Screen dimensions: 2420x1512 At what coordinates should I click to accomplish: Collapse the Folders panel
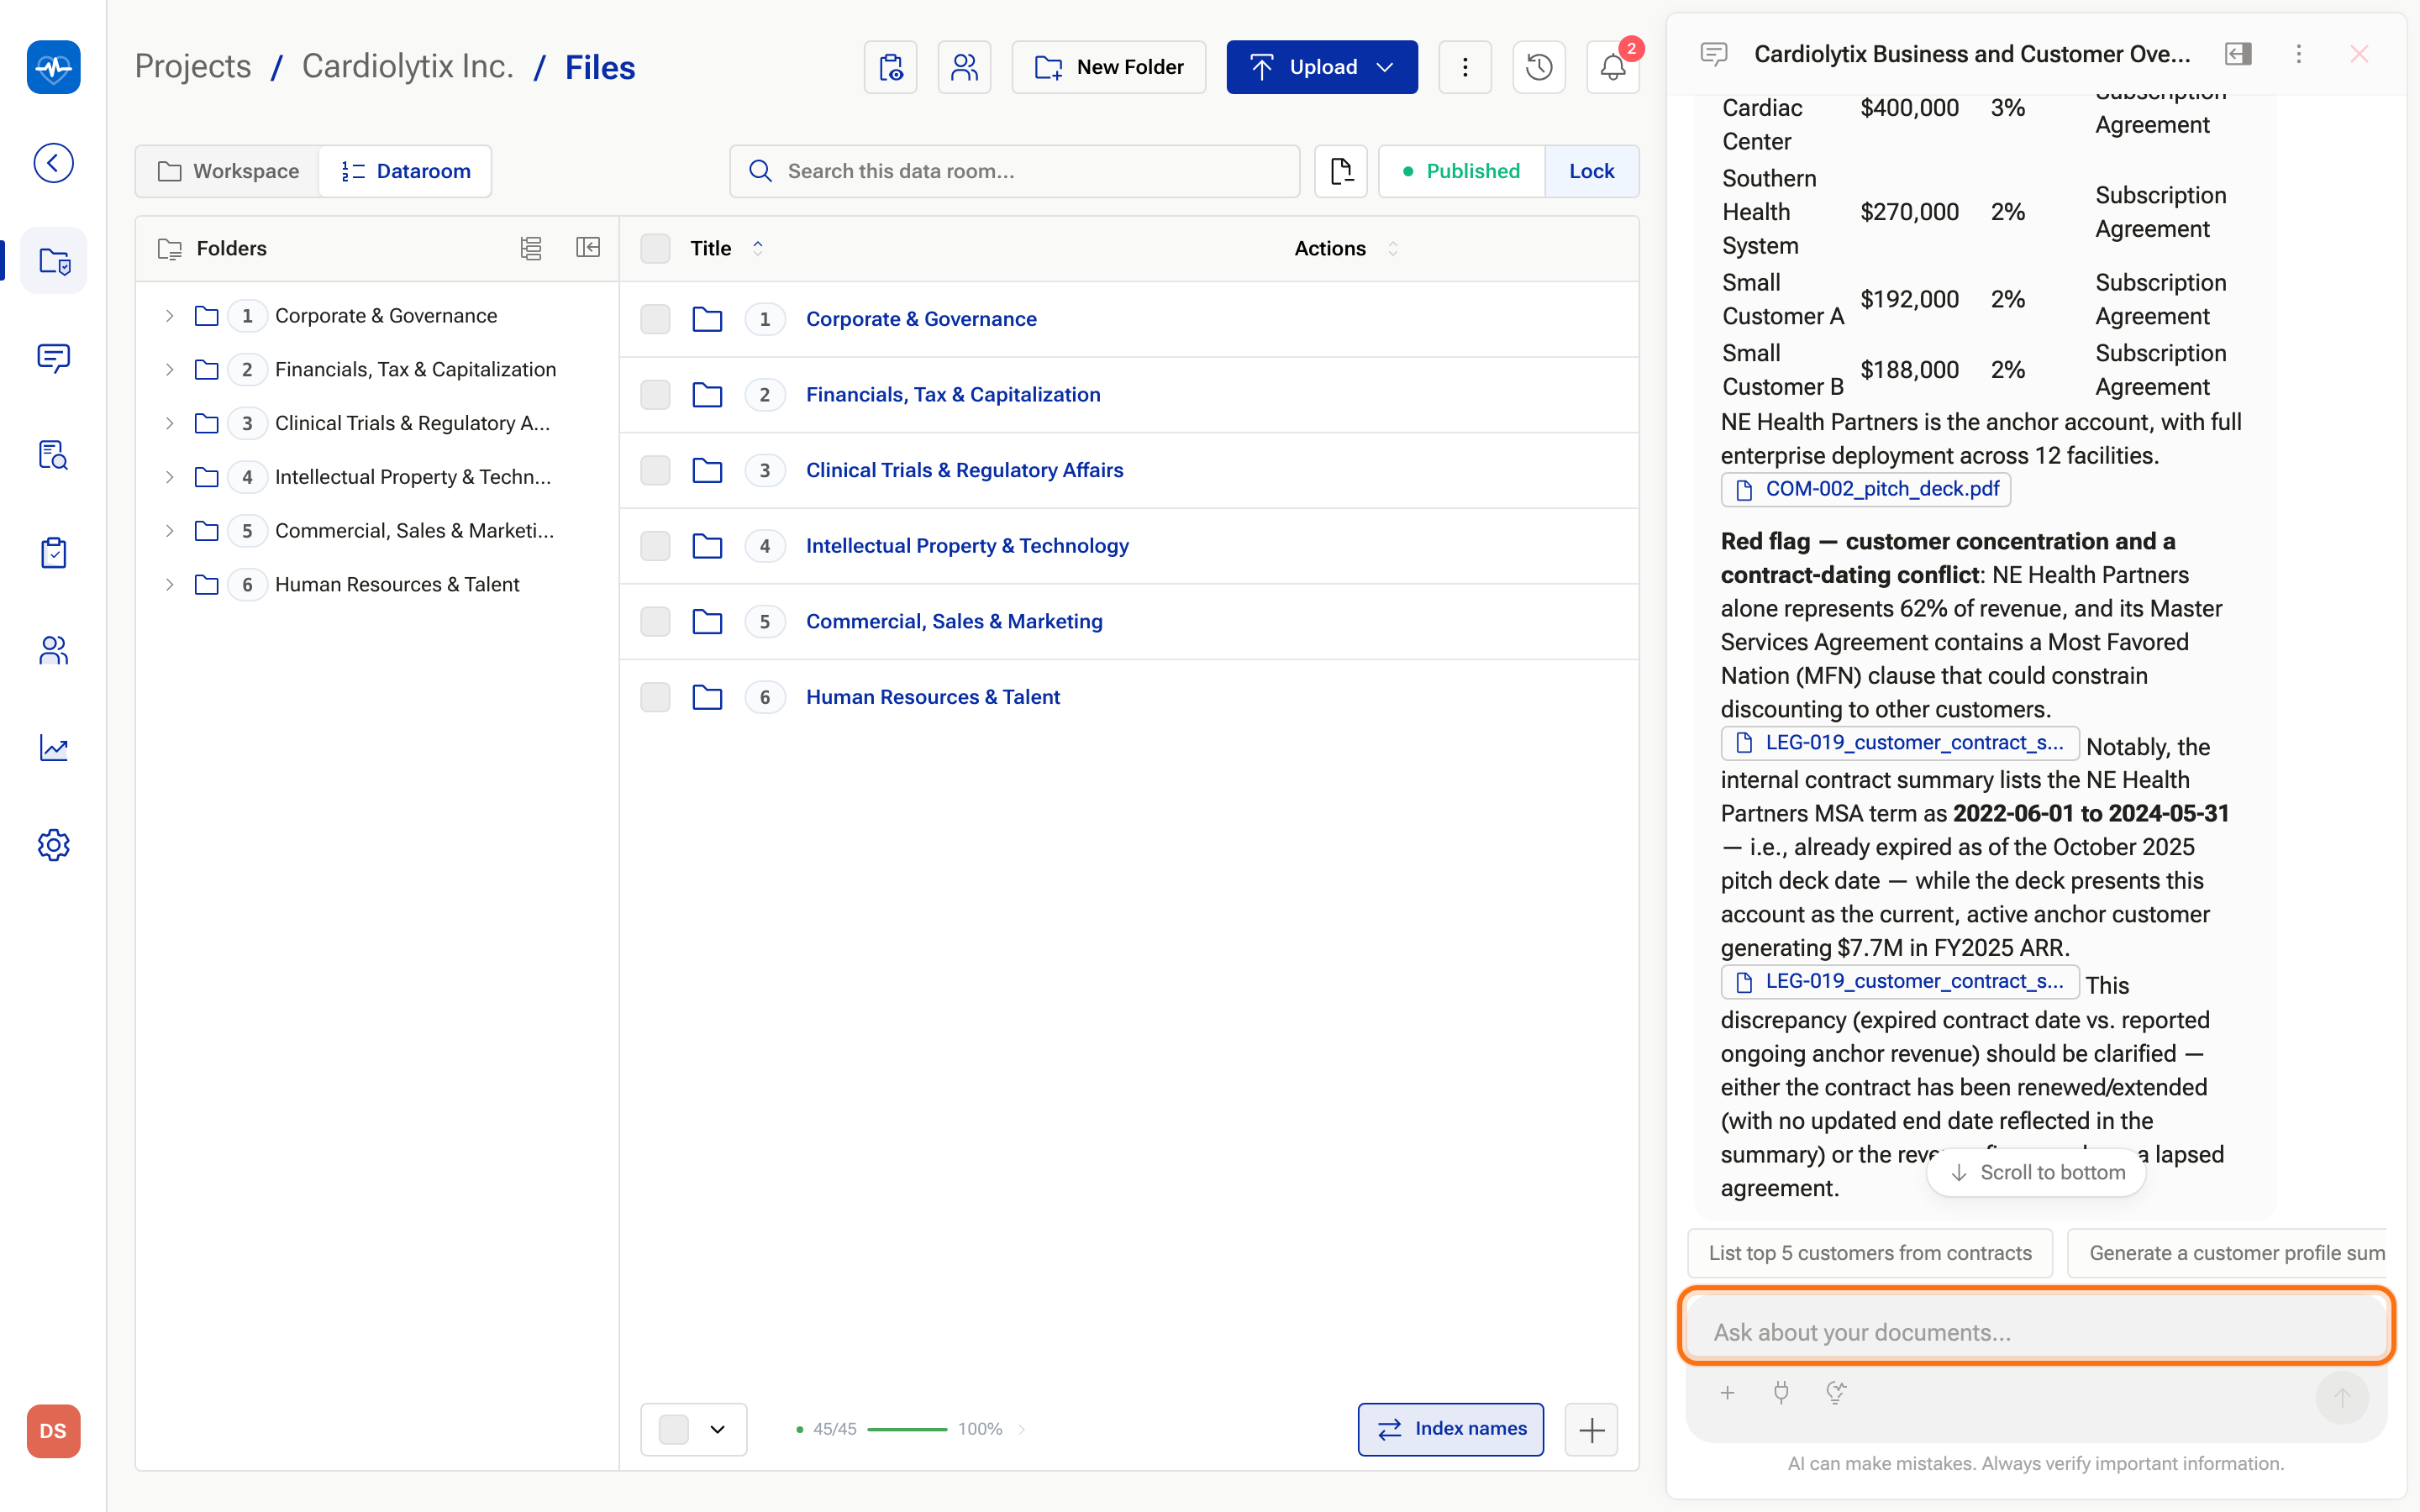[x=588, y=248]
